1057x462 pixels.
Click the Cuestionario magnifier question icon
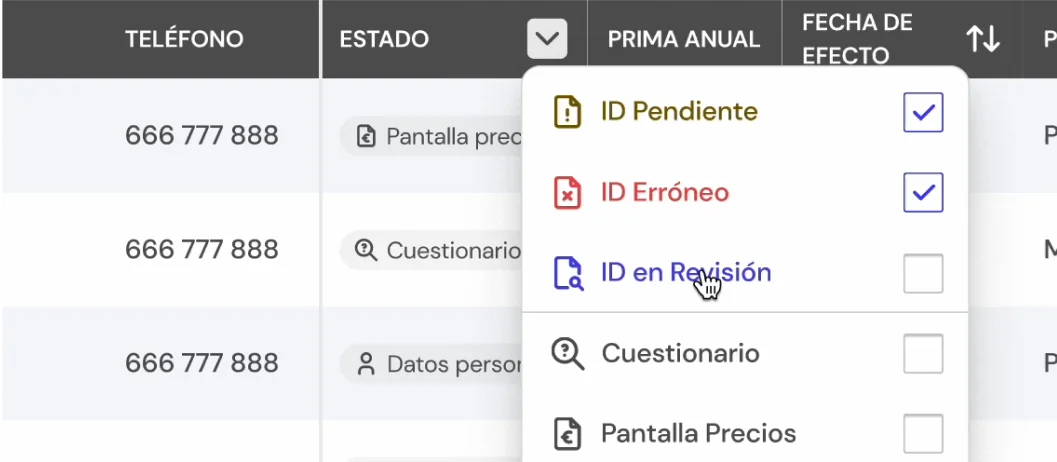567,353
